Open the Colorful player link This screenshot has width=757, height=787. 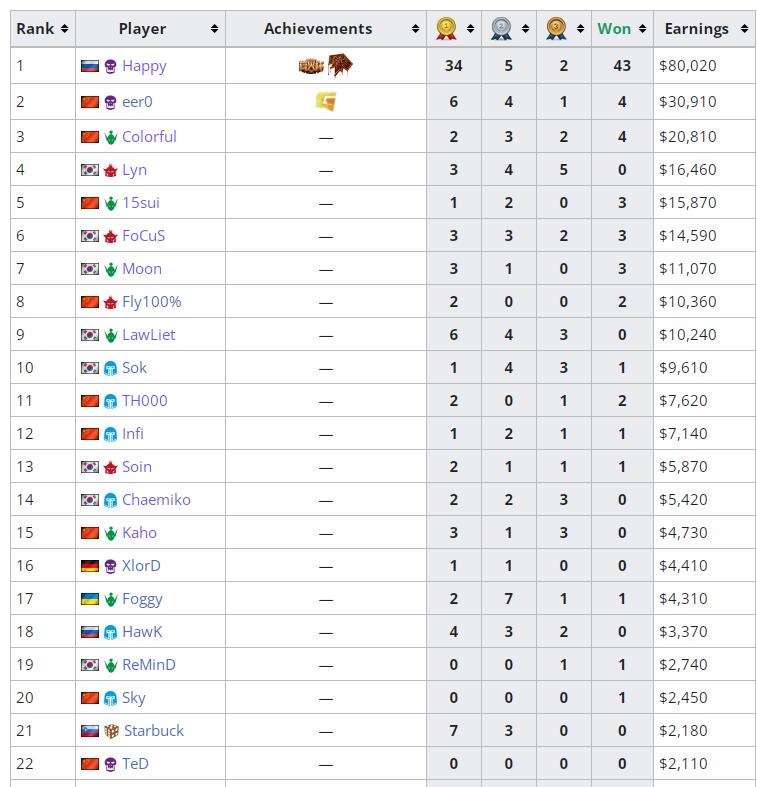(x=149, y=137)
